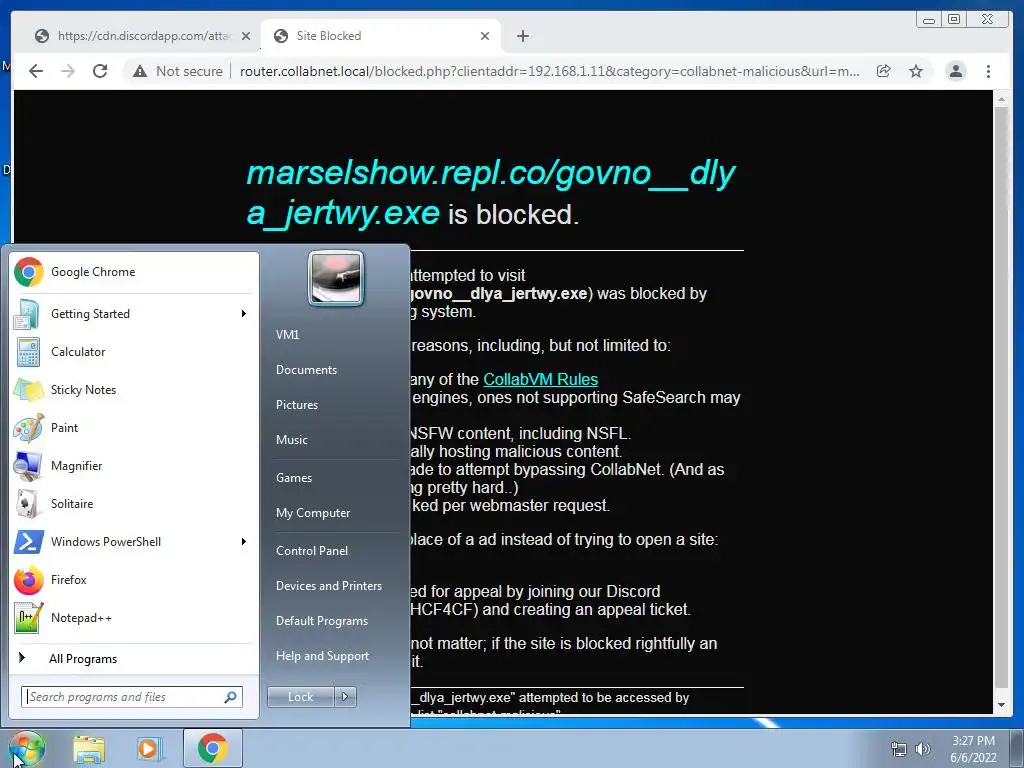Click the page scrollbar up arrow
1024x768 pixels.
click(x=1001, y=99)
